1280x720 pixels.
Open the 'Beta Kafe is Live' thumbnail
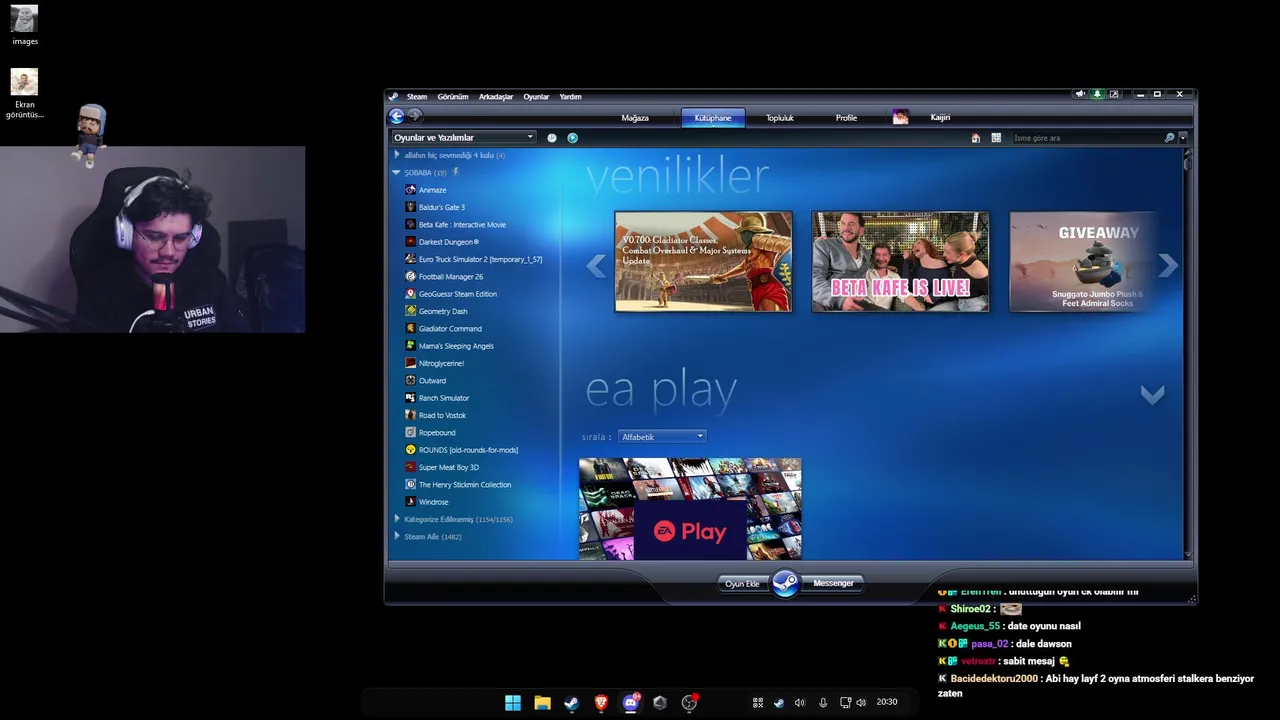(900, 262)
